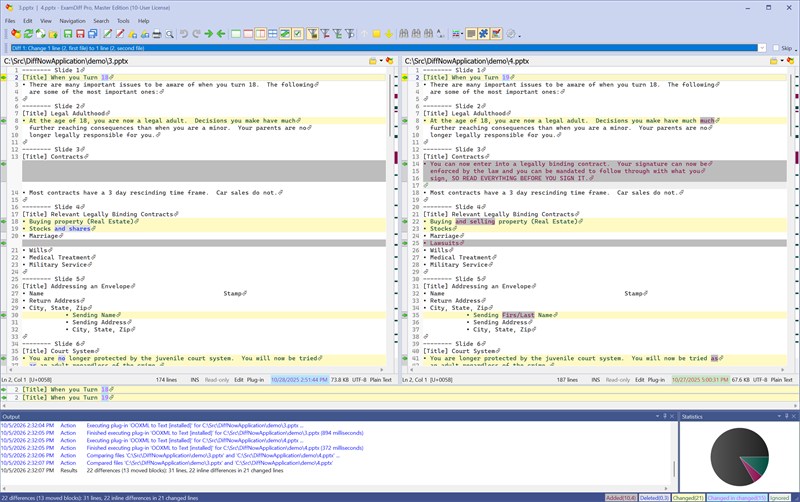Click the Added legend box in status bar

(620, 497)
